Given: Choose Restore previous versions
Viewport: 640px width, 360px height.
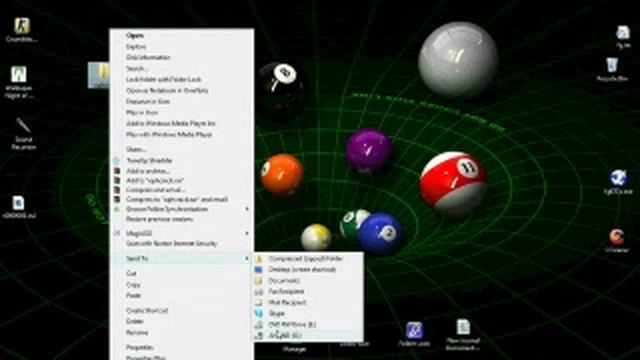Looking at the screenshot, I should point(160,219).
